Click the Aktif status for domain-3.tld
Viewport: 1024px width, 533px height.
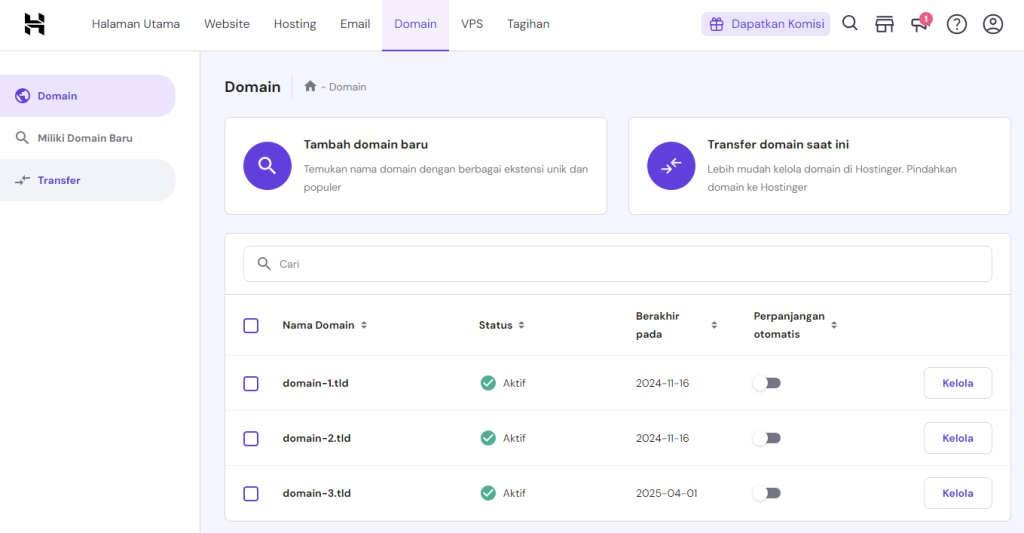tap(514, 493)
